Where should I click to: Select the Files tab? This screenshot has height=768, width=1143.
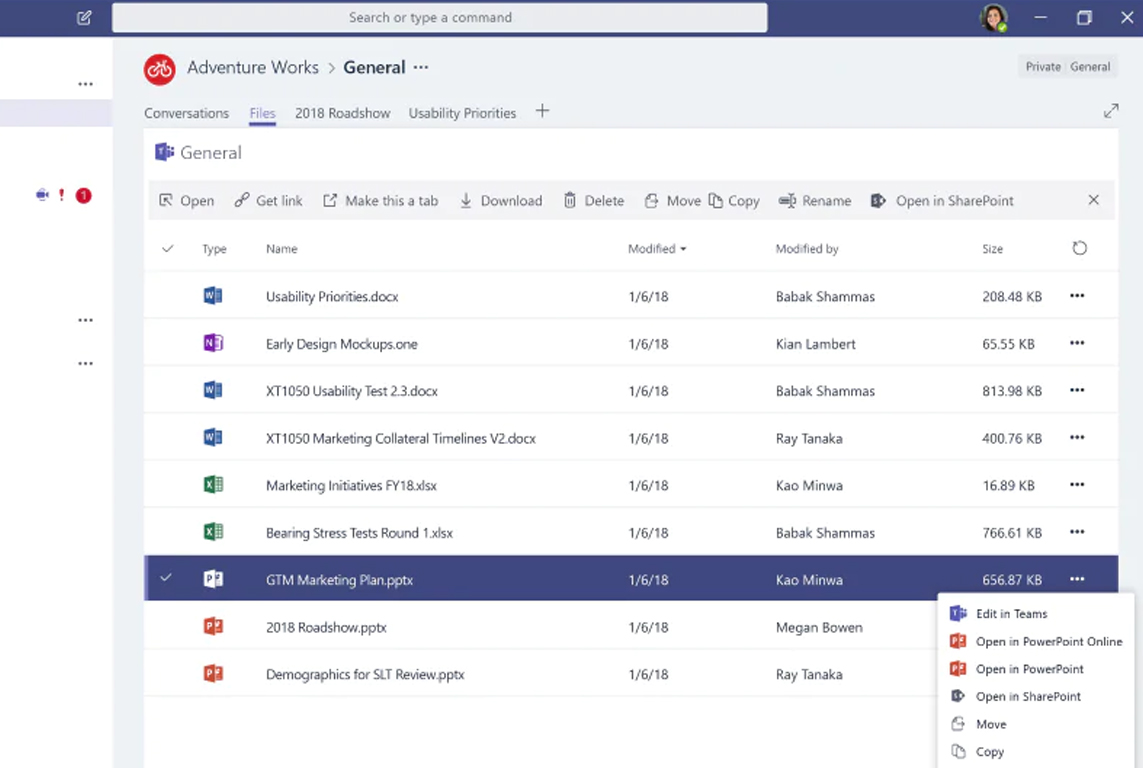pyautogui.click(x=262, y=113)
